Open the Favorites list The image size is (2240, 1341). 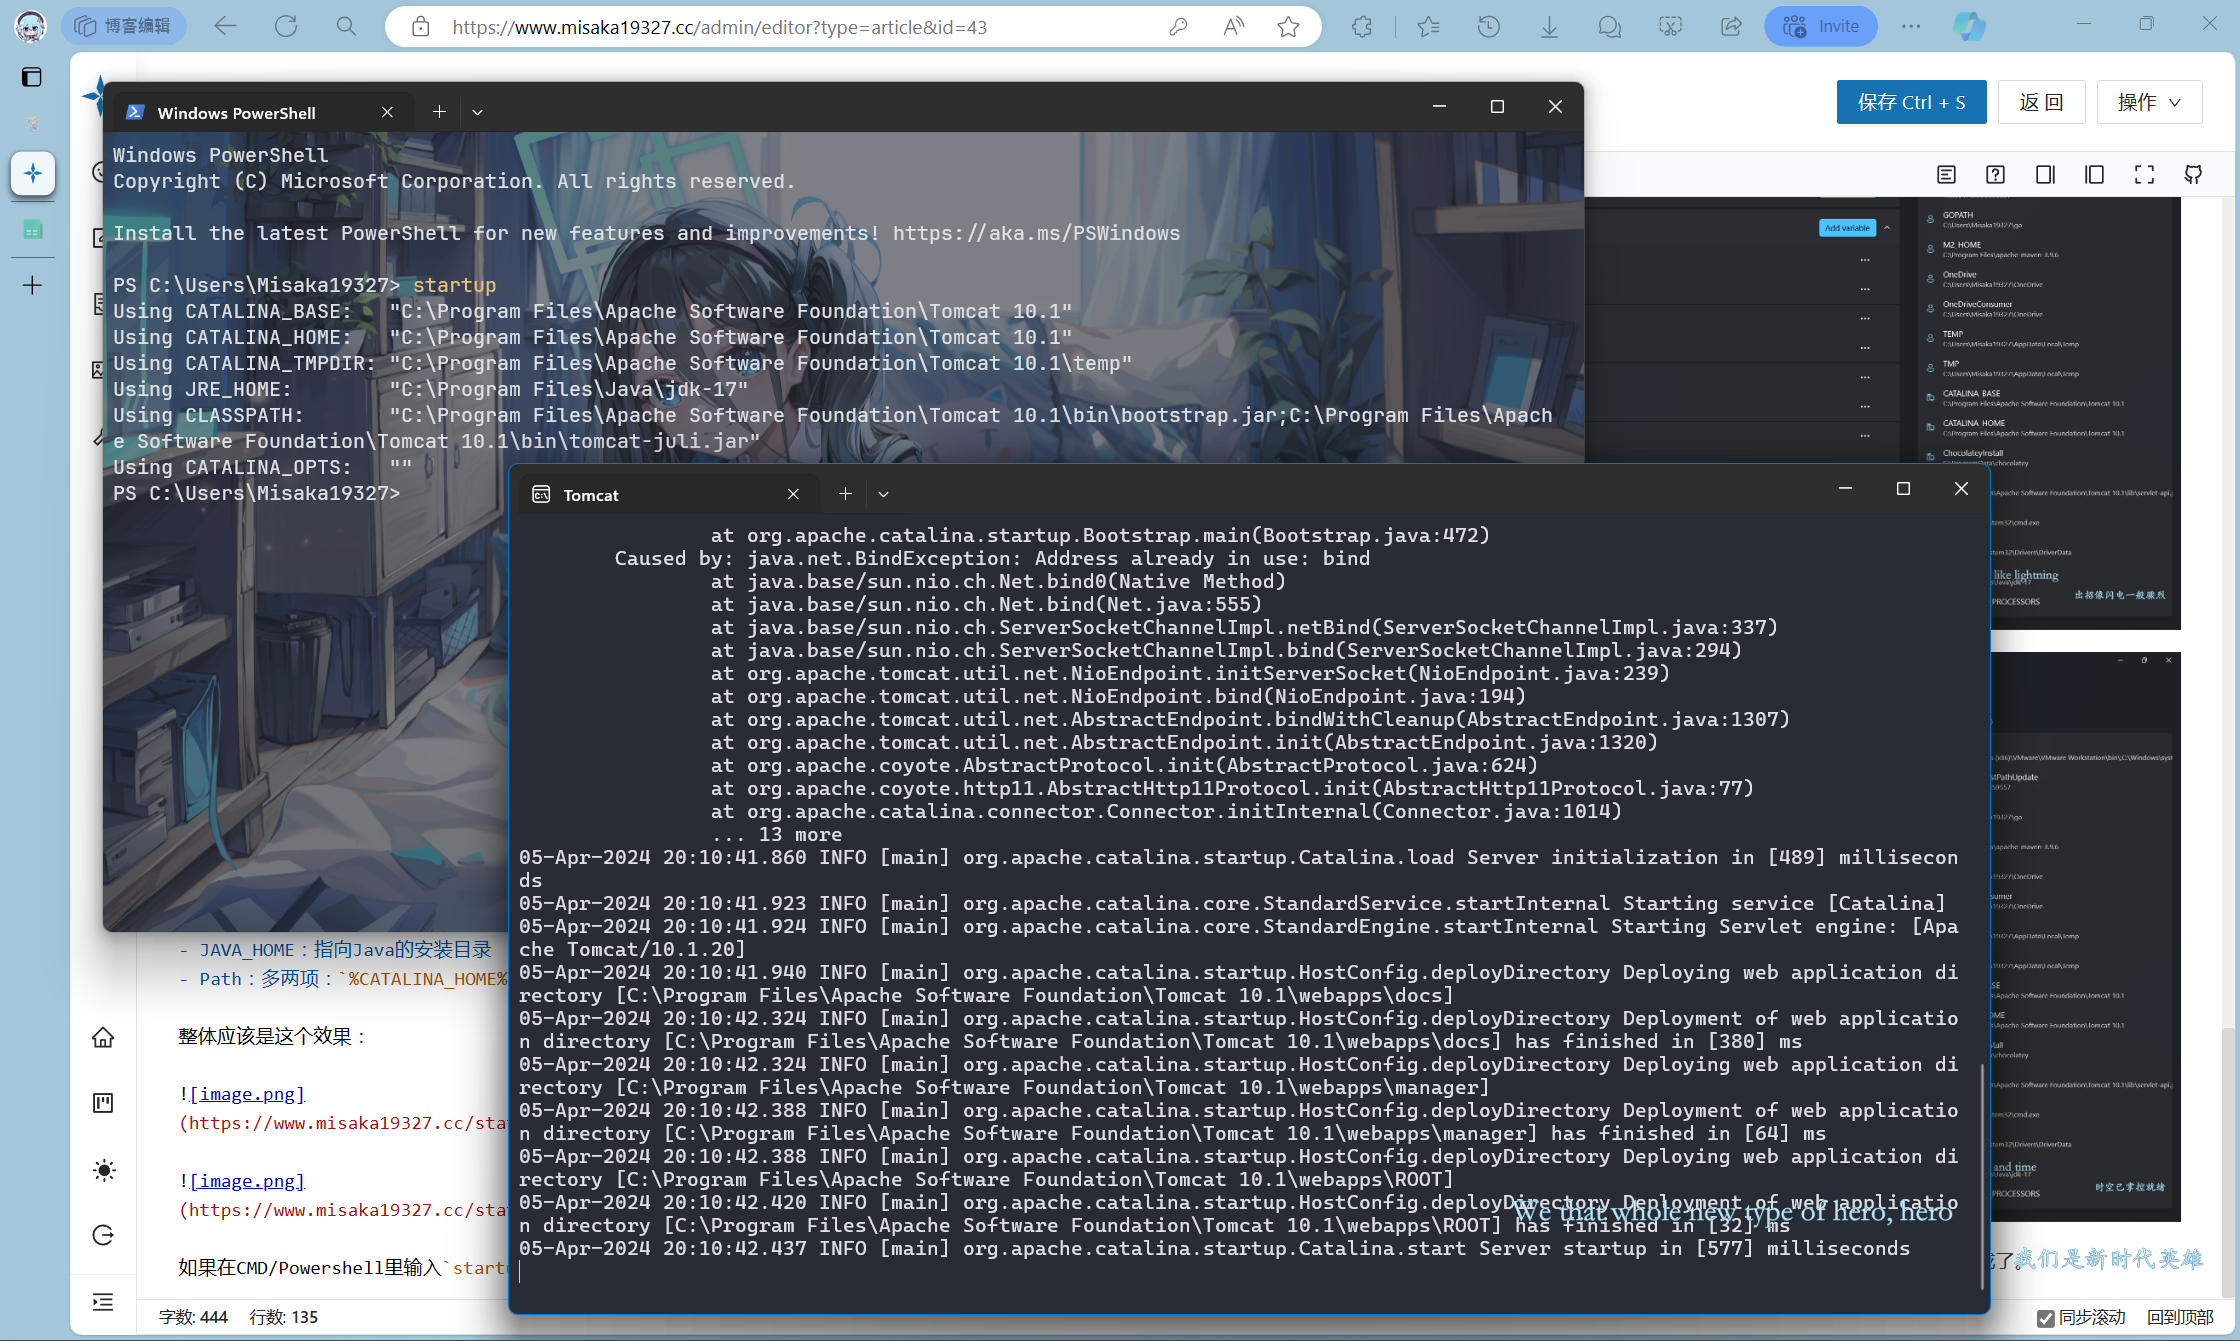click(1428, 27)
